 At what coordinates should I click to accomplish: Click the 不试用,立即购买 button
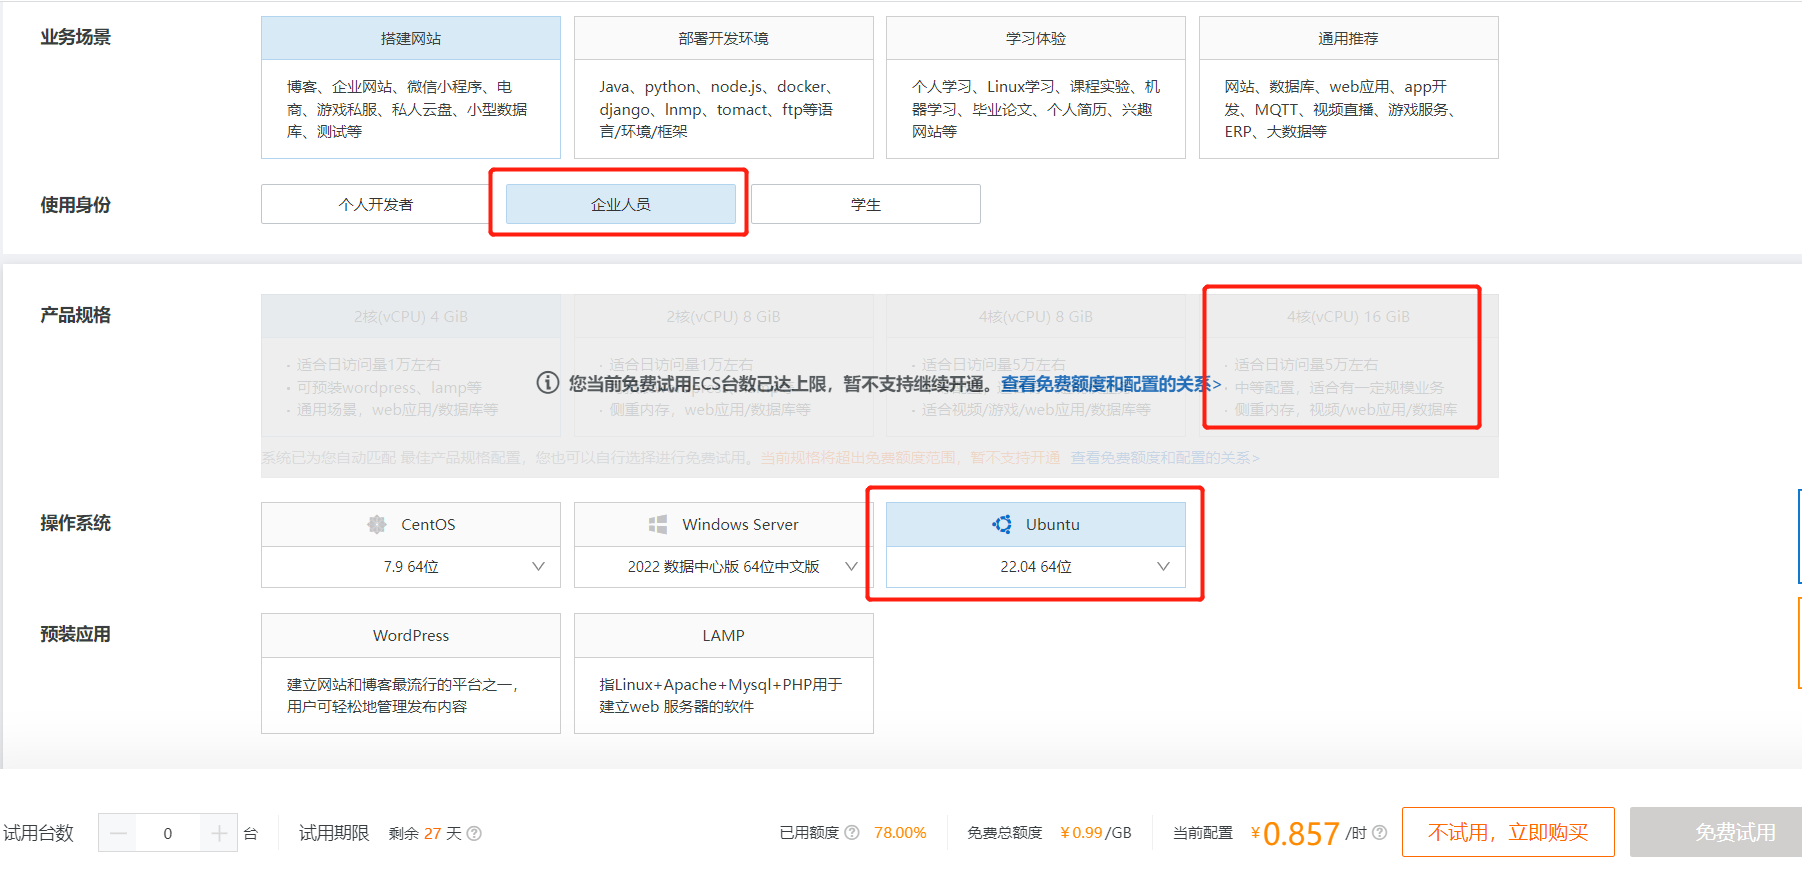[1508, 832]
